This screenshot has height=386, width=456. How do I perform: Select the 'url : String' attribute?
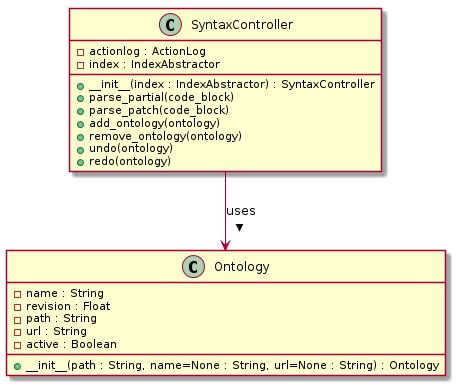56,331
